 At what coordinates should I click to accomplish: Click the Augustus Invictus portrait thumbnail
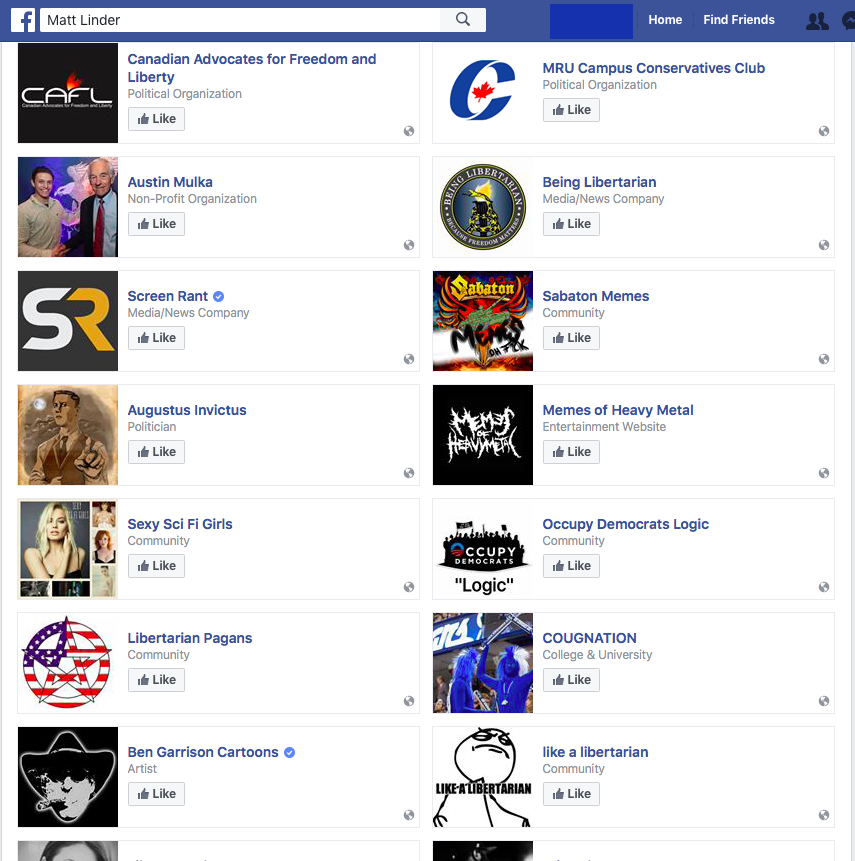(x=68, y=435)
